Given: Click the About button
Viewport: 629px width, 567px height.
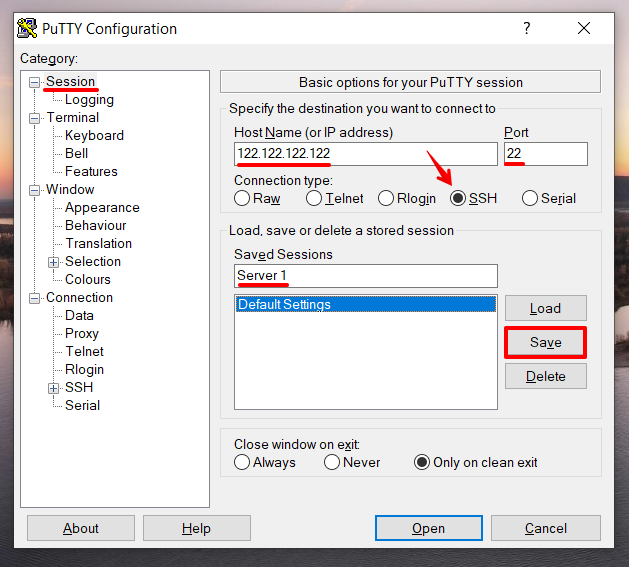Looking at the screenshot, I should pyautogui.click(x=81, y=528).
